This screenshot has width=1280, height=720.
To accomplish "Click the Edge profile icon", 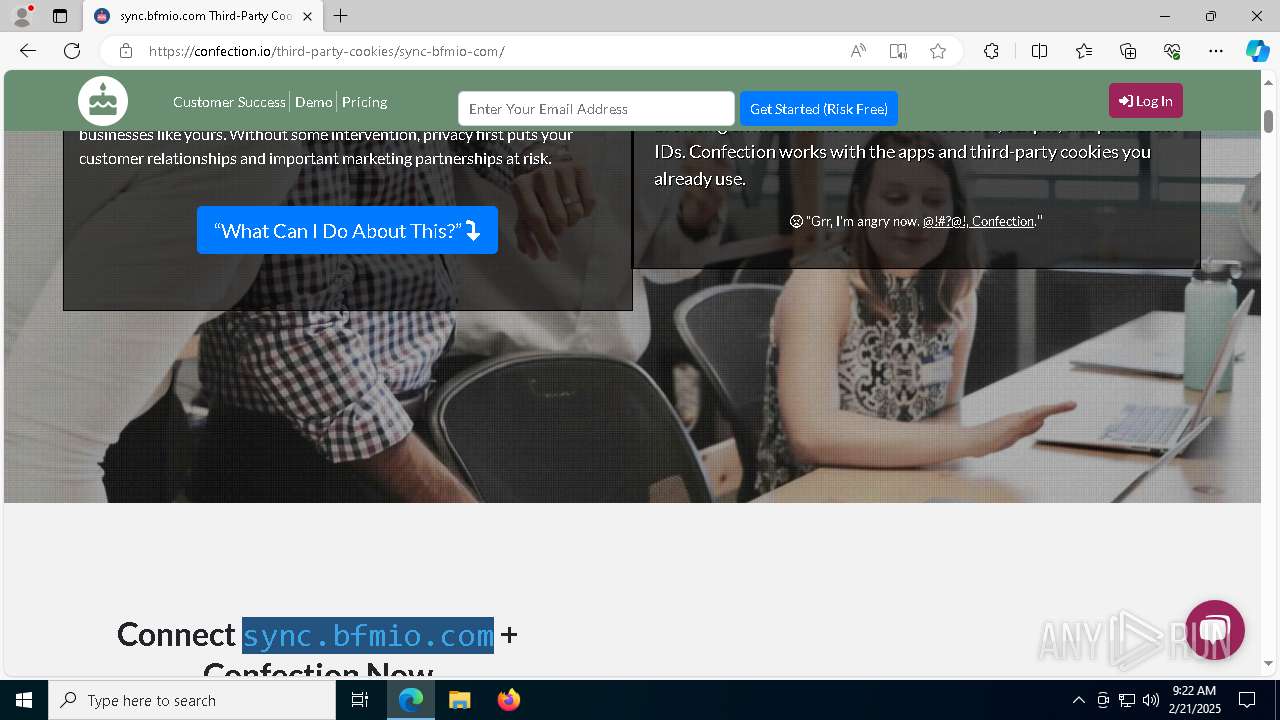I will click(x=22, y=16).
